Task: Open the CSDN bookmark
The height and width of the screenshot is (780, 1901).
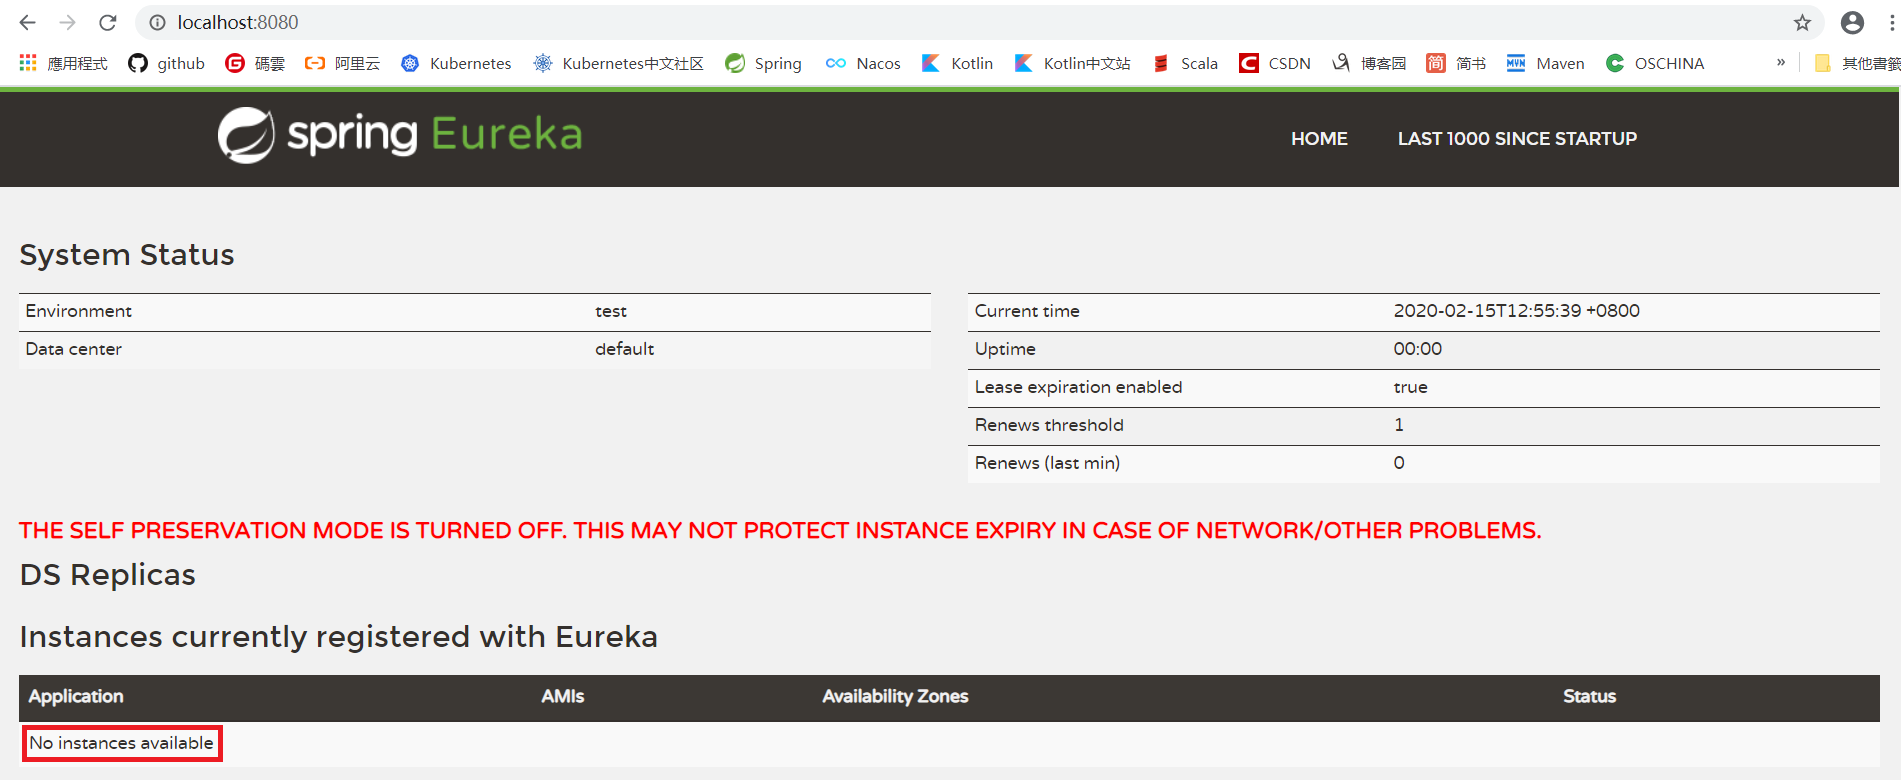Action: (x=1275, y=63)
